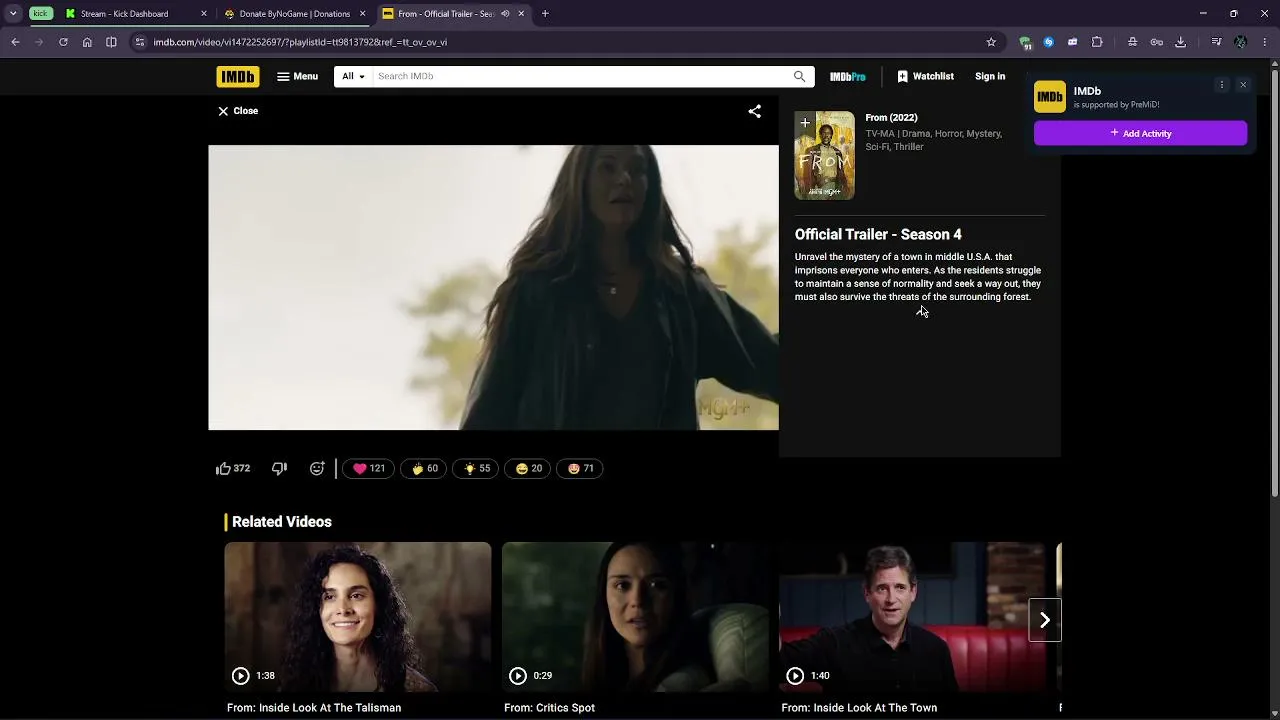1280x720 pixels.
Task: Open the add reaction picker
Action: pyautogui.click(x=317, y=468)
